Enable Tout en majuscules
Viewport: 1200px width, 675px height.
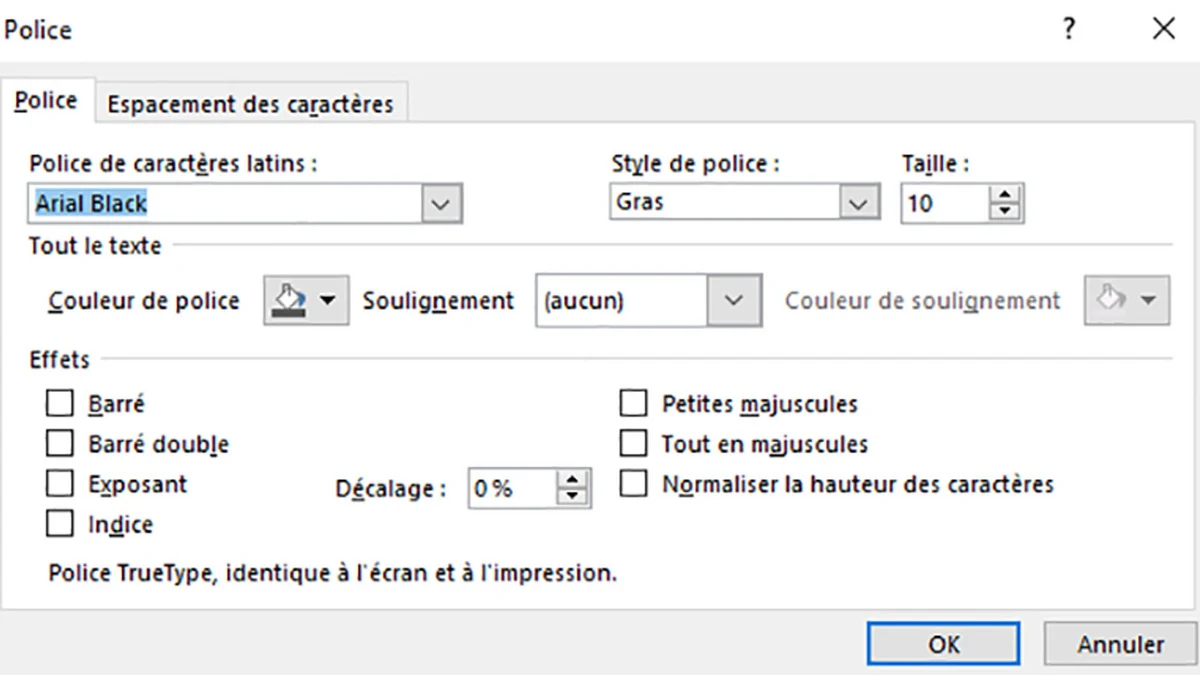pos(634,443)
